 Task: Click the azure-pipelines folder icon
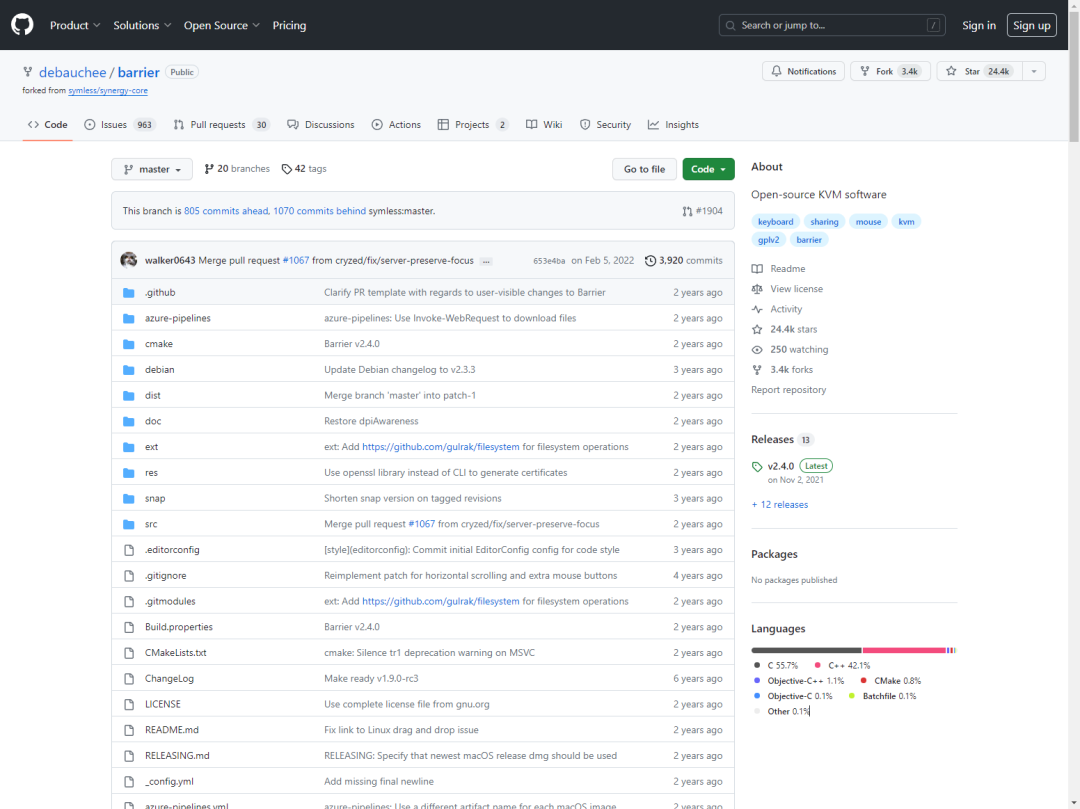[x=129, y=318]
